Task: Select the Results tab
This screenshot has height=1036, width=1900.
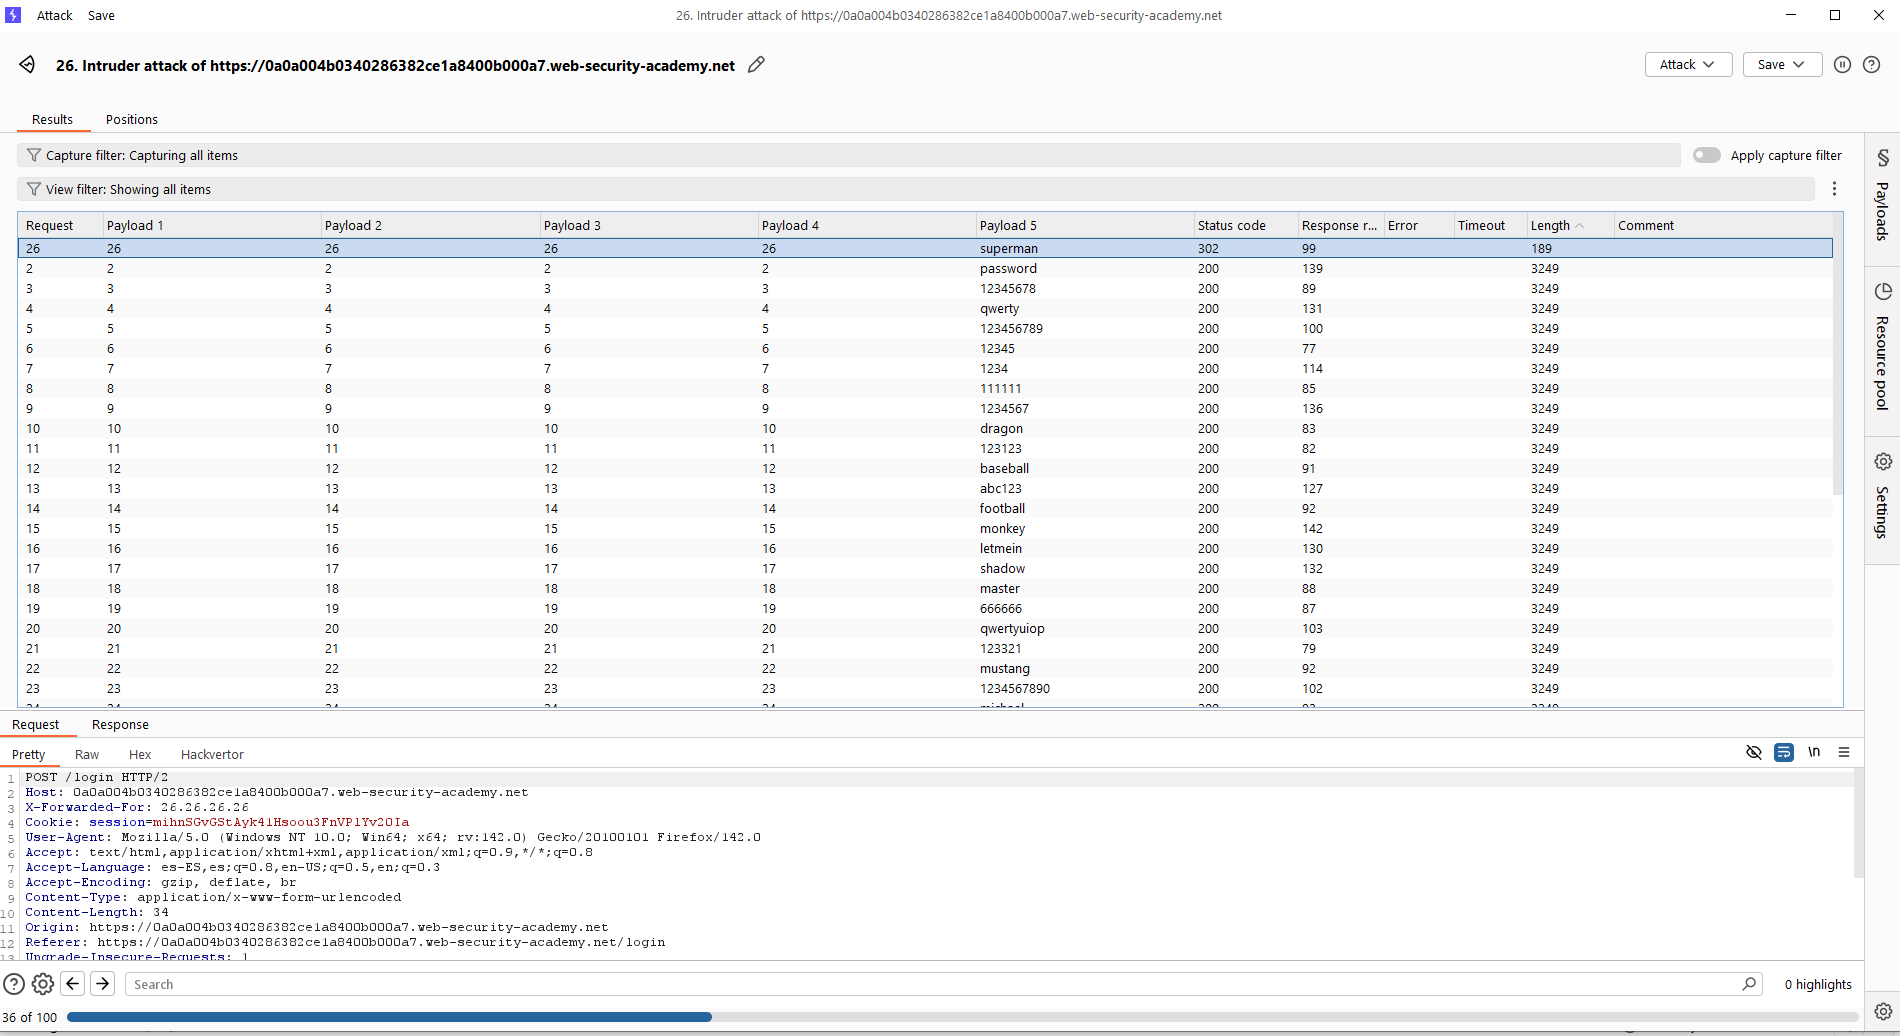Action: pyautogui.click(x=52, y=119)
